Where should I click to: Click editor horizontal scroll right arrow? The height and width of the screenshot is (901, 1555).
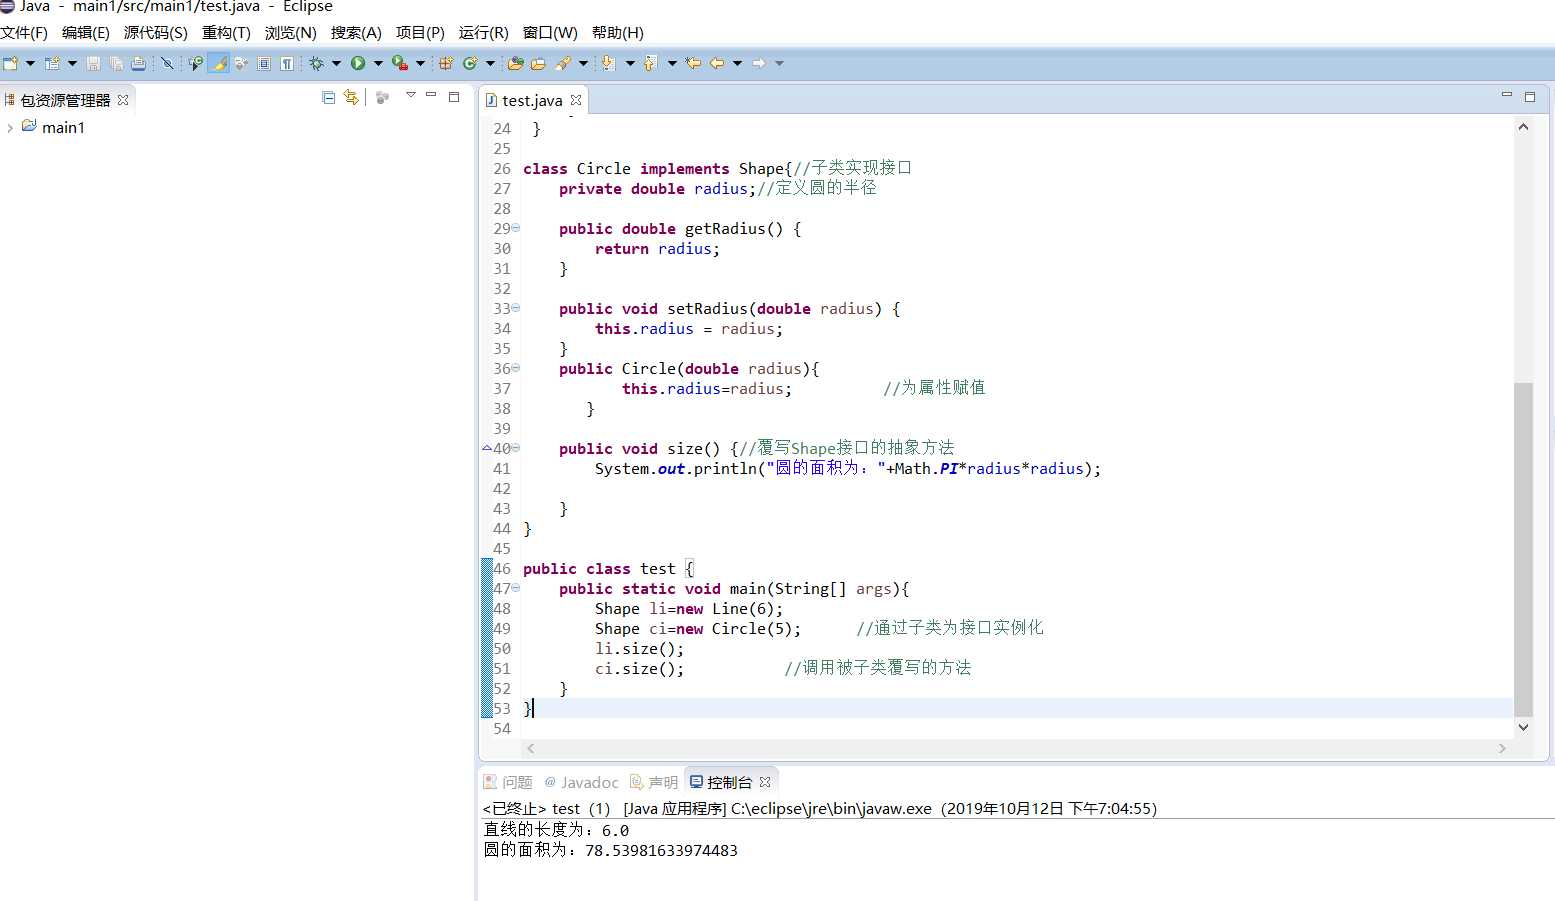[1502, 748]
